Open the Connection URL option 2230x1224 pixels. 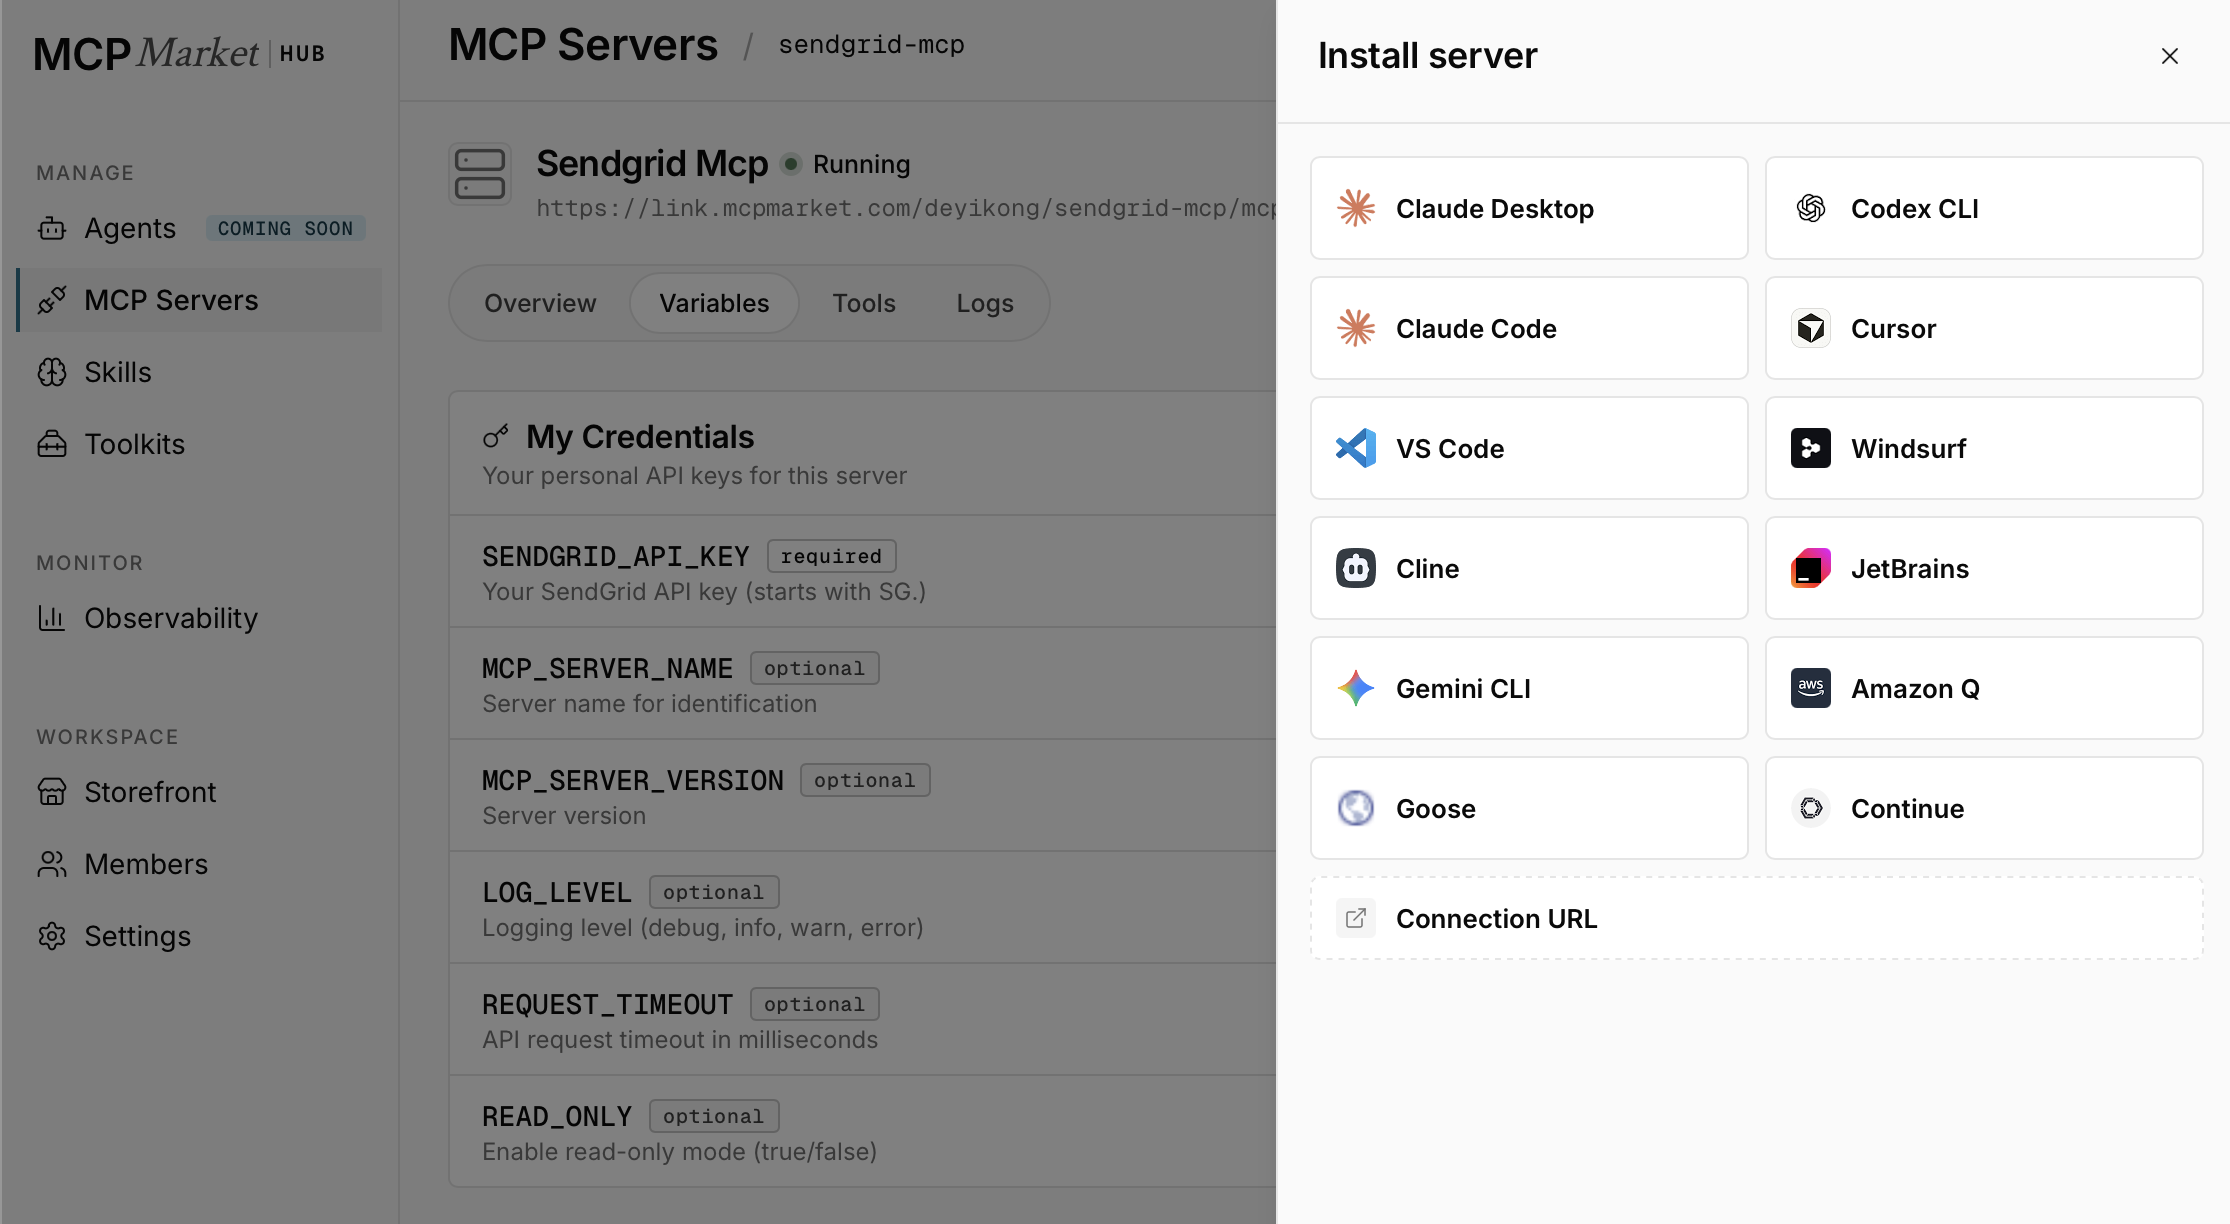(x=1757, y=918)
